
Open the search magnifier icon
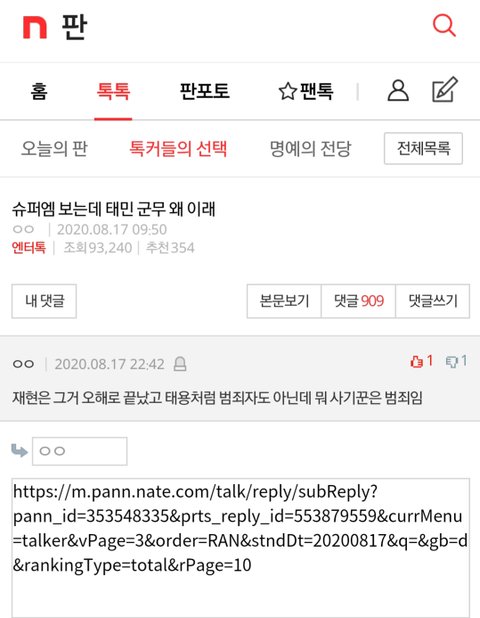[x=444, y=26]
